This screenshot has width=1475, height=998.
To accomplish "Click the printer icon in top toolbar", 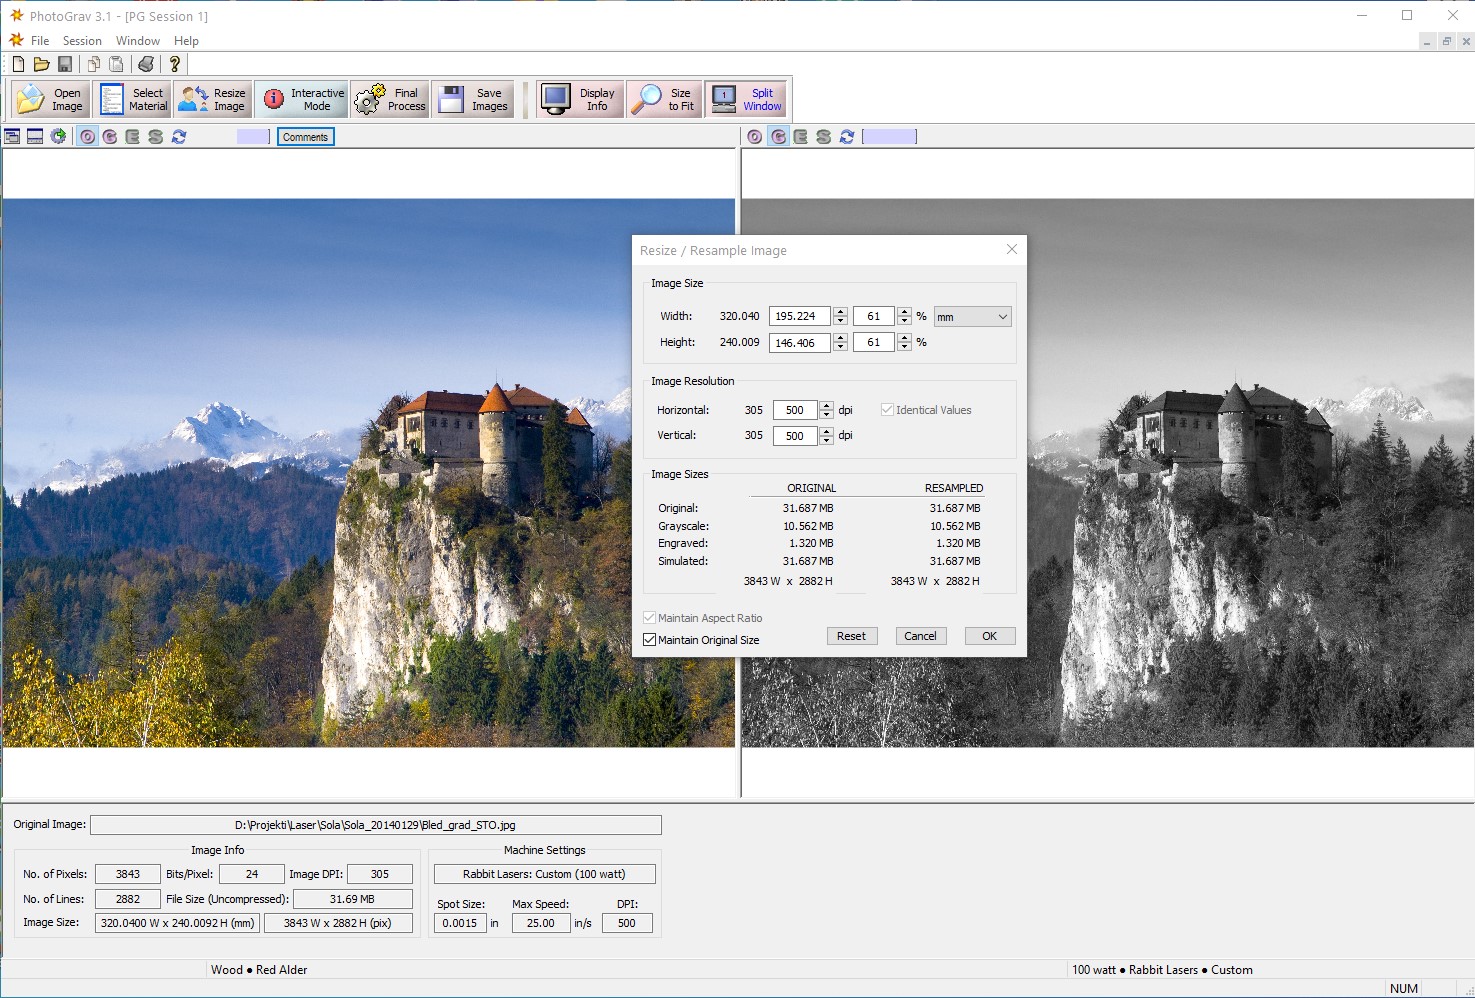I will coord(146,64).
